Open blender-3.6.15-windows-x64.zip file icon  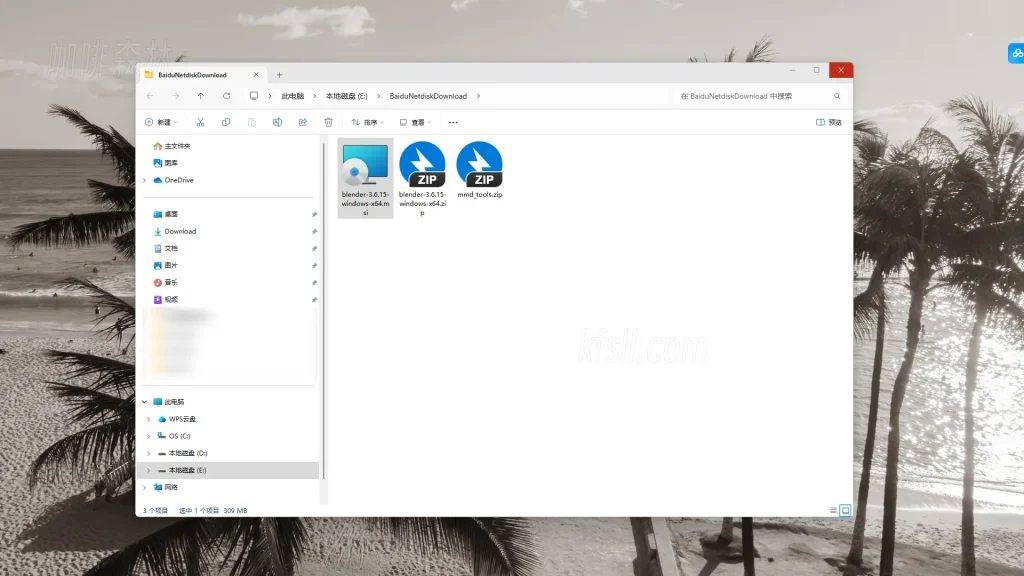click(422, 165)
